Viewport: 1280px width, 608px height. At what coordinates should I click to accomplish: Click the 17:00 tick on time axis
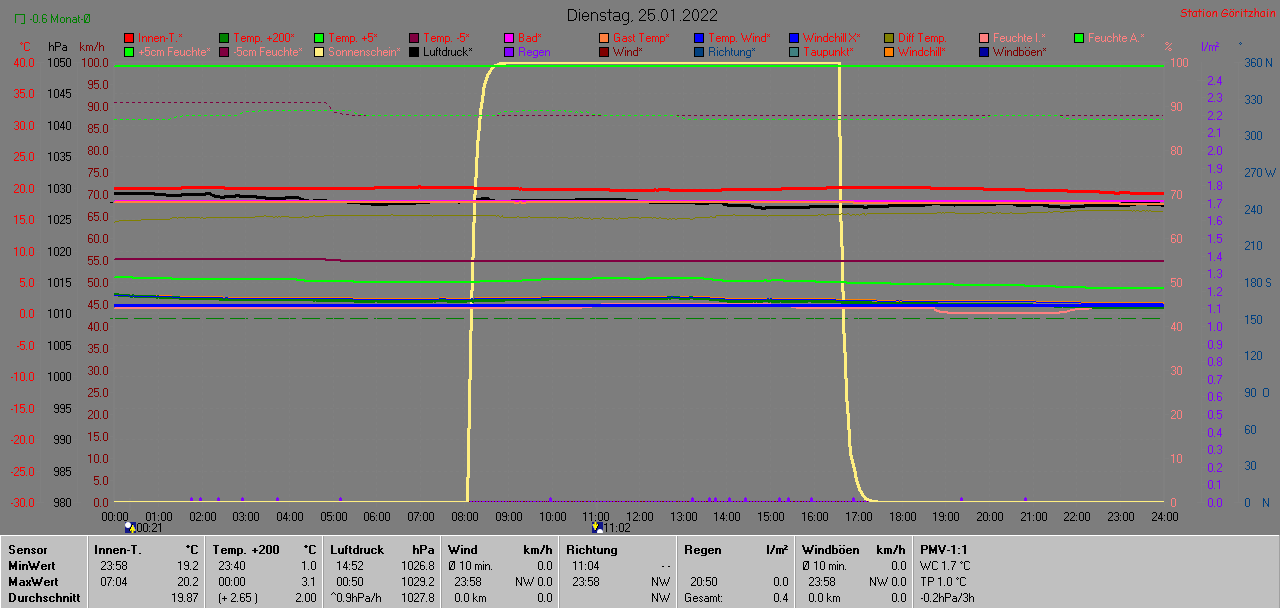859,516
